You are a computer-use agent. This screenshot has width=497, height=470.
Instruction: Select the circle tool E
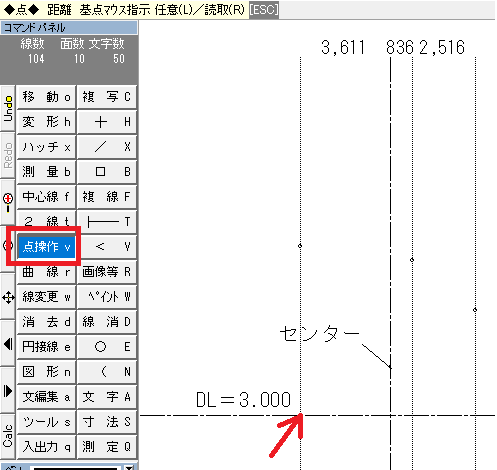pos(107,347)
